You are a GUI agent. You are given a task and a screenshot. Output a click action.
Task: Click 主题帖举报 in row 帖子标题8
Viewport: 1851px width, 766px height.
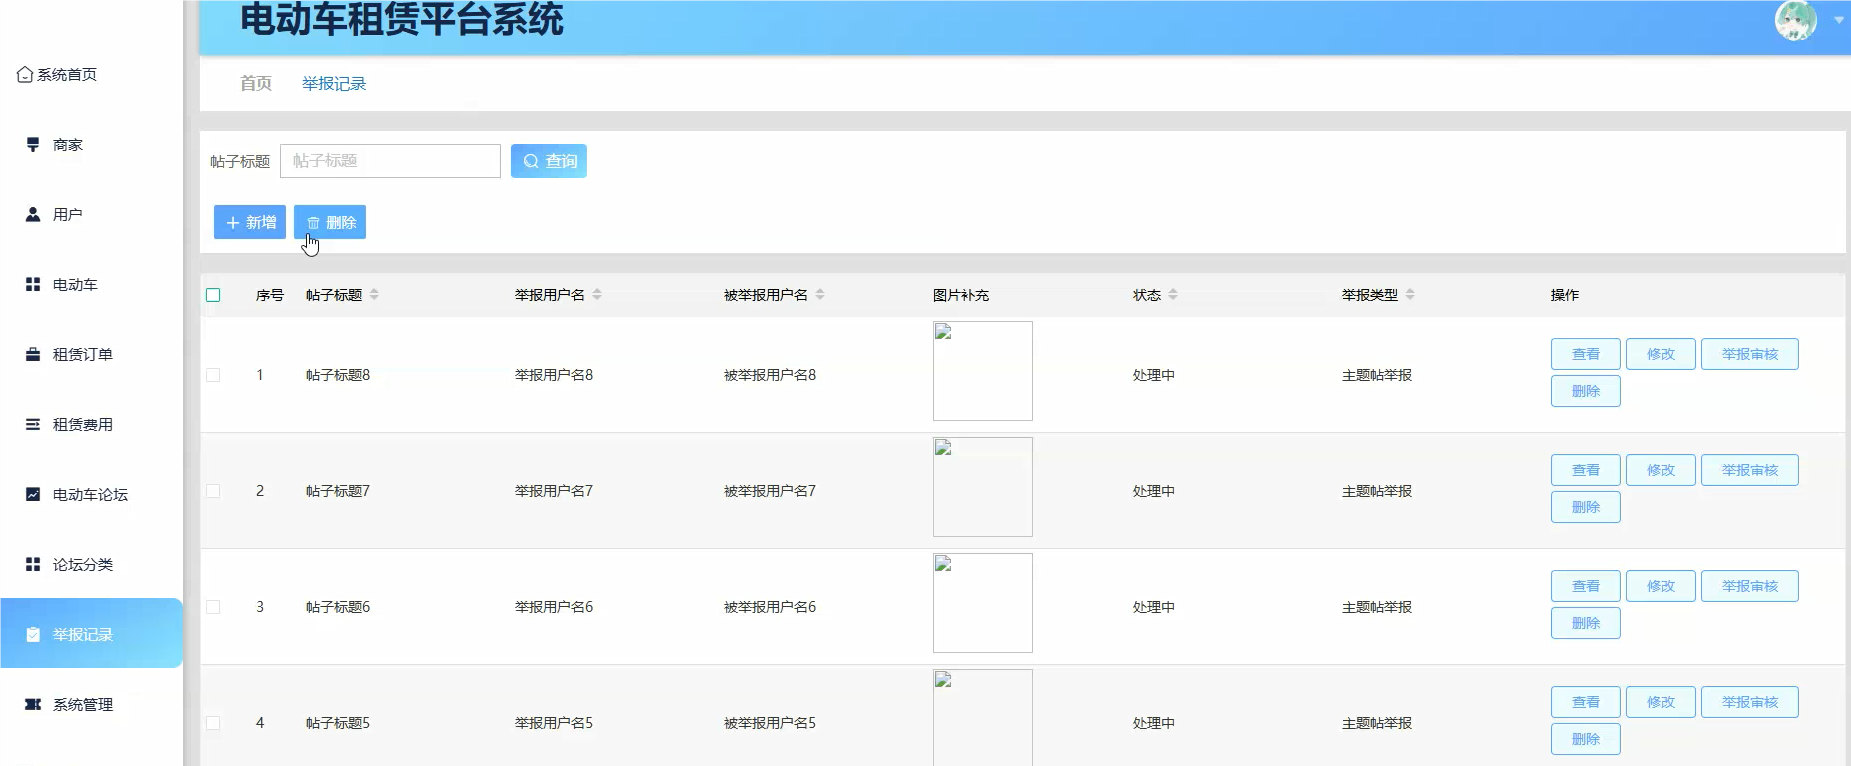1377,375
